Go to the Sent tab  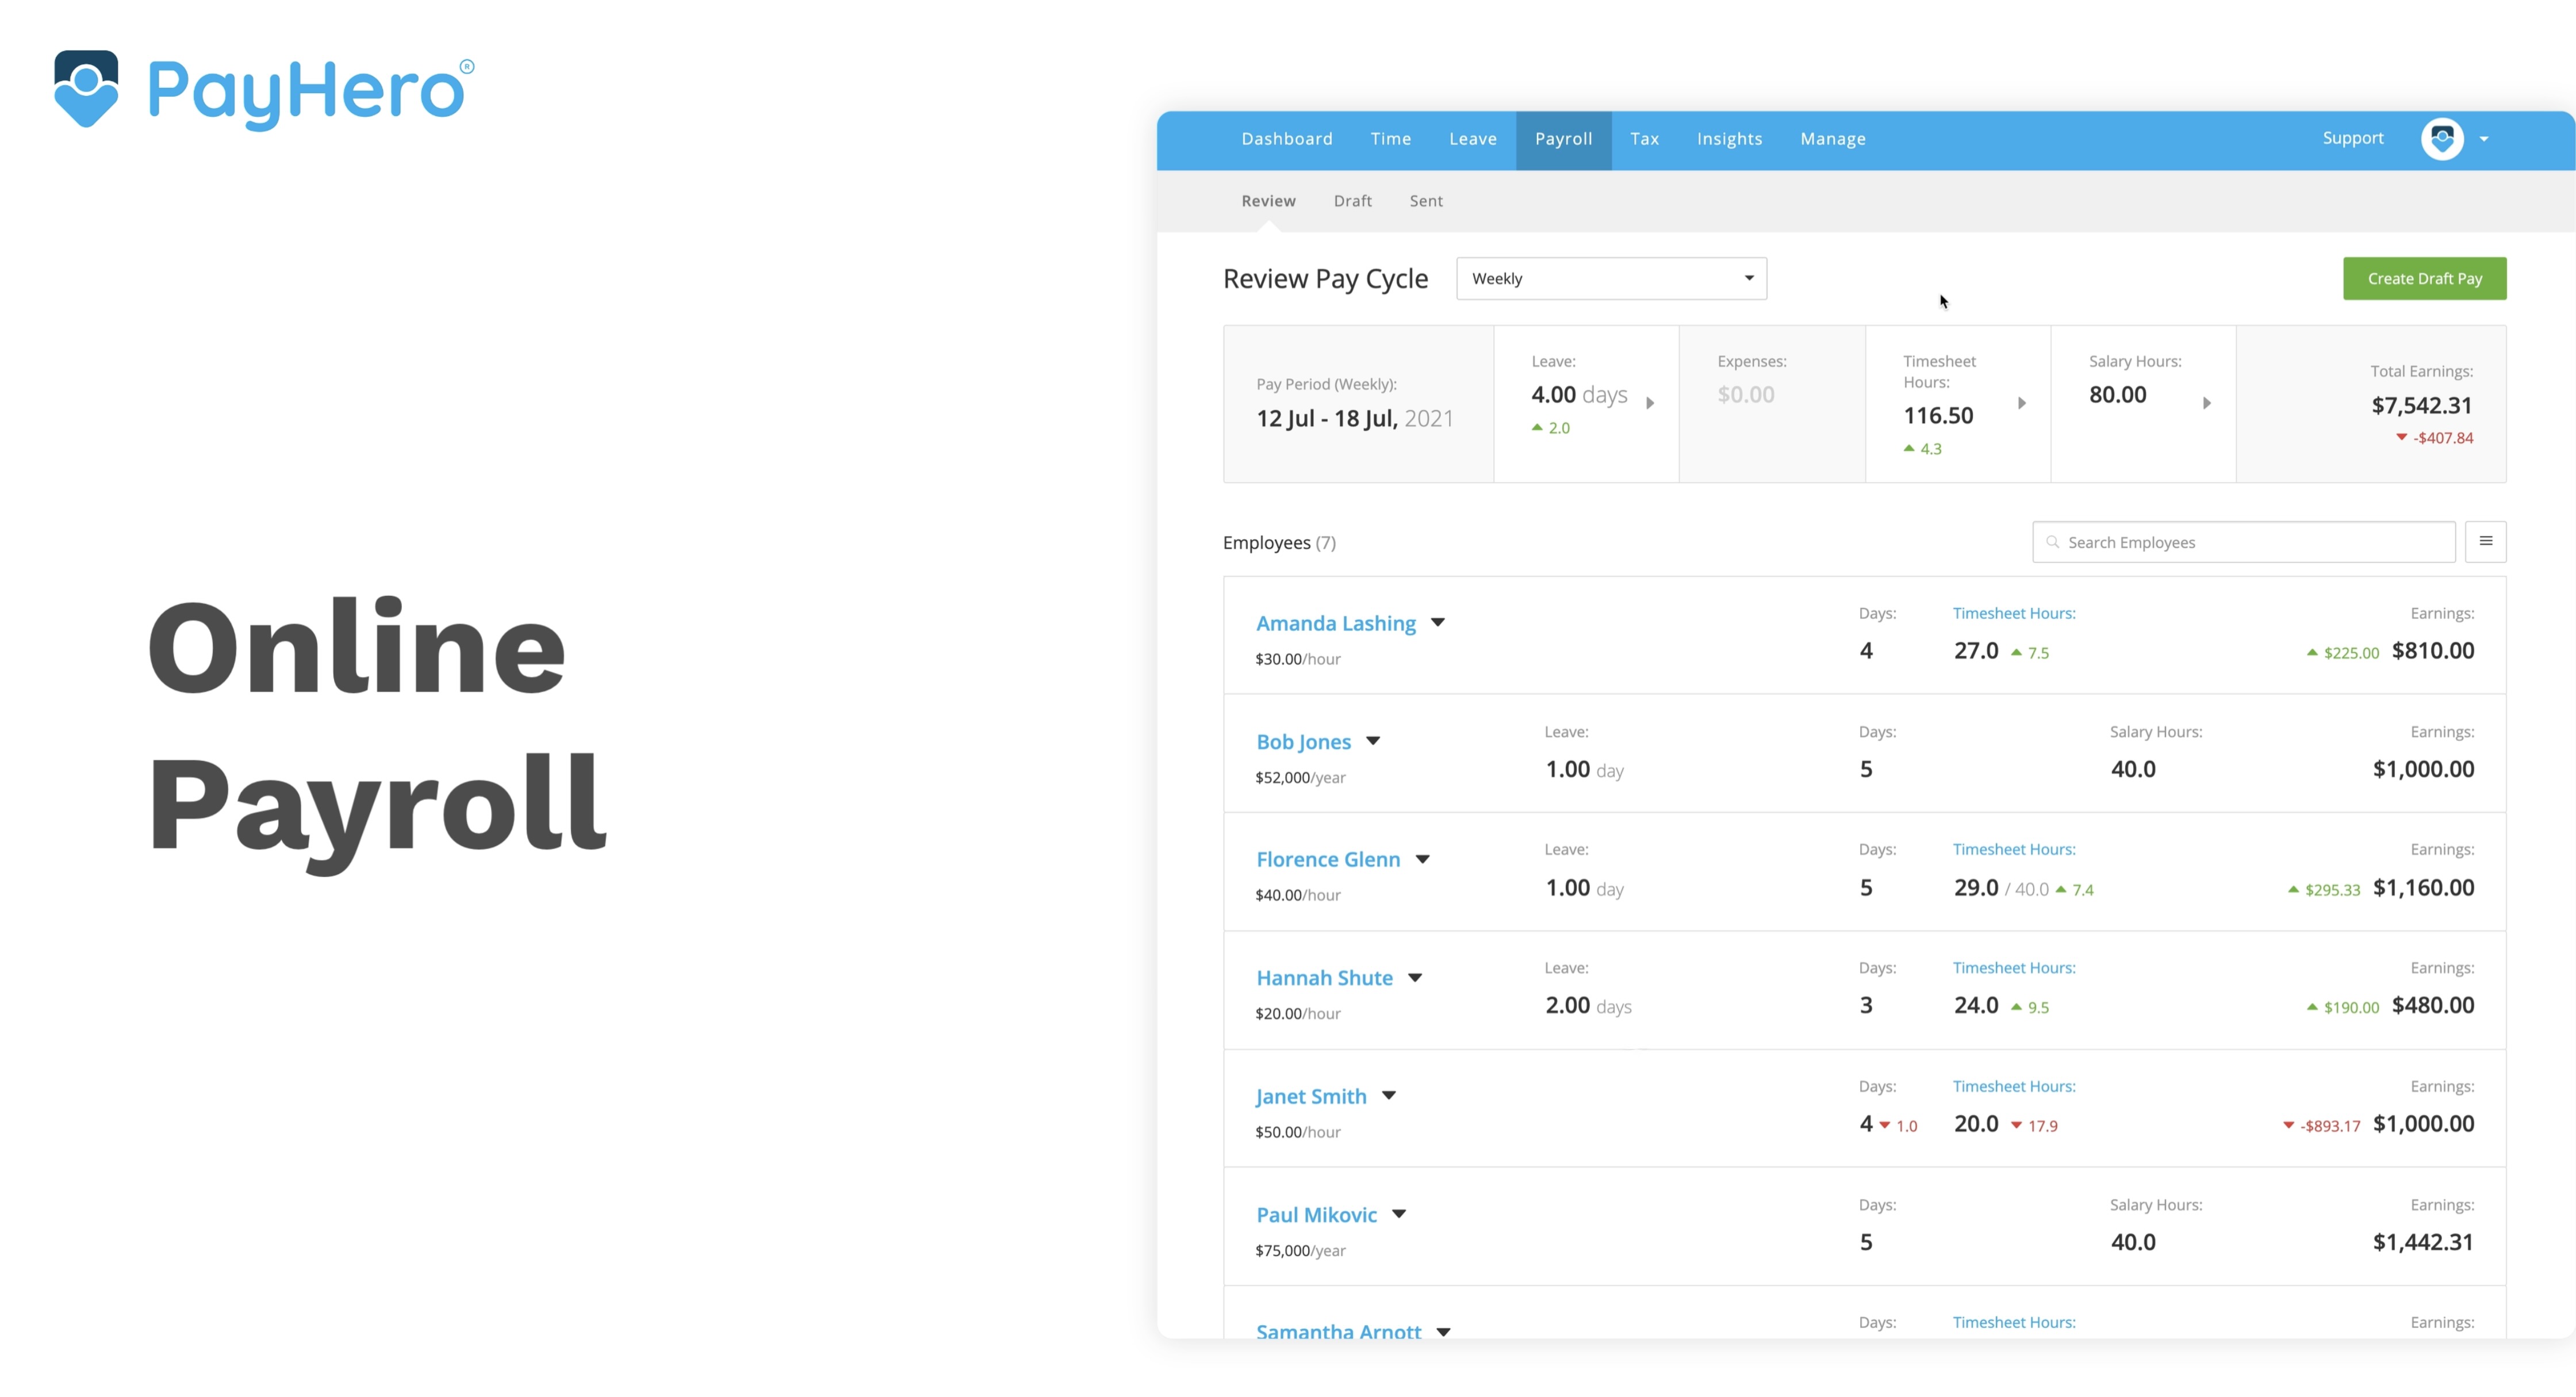pos(1425,201)
